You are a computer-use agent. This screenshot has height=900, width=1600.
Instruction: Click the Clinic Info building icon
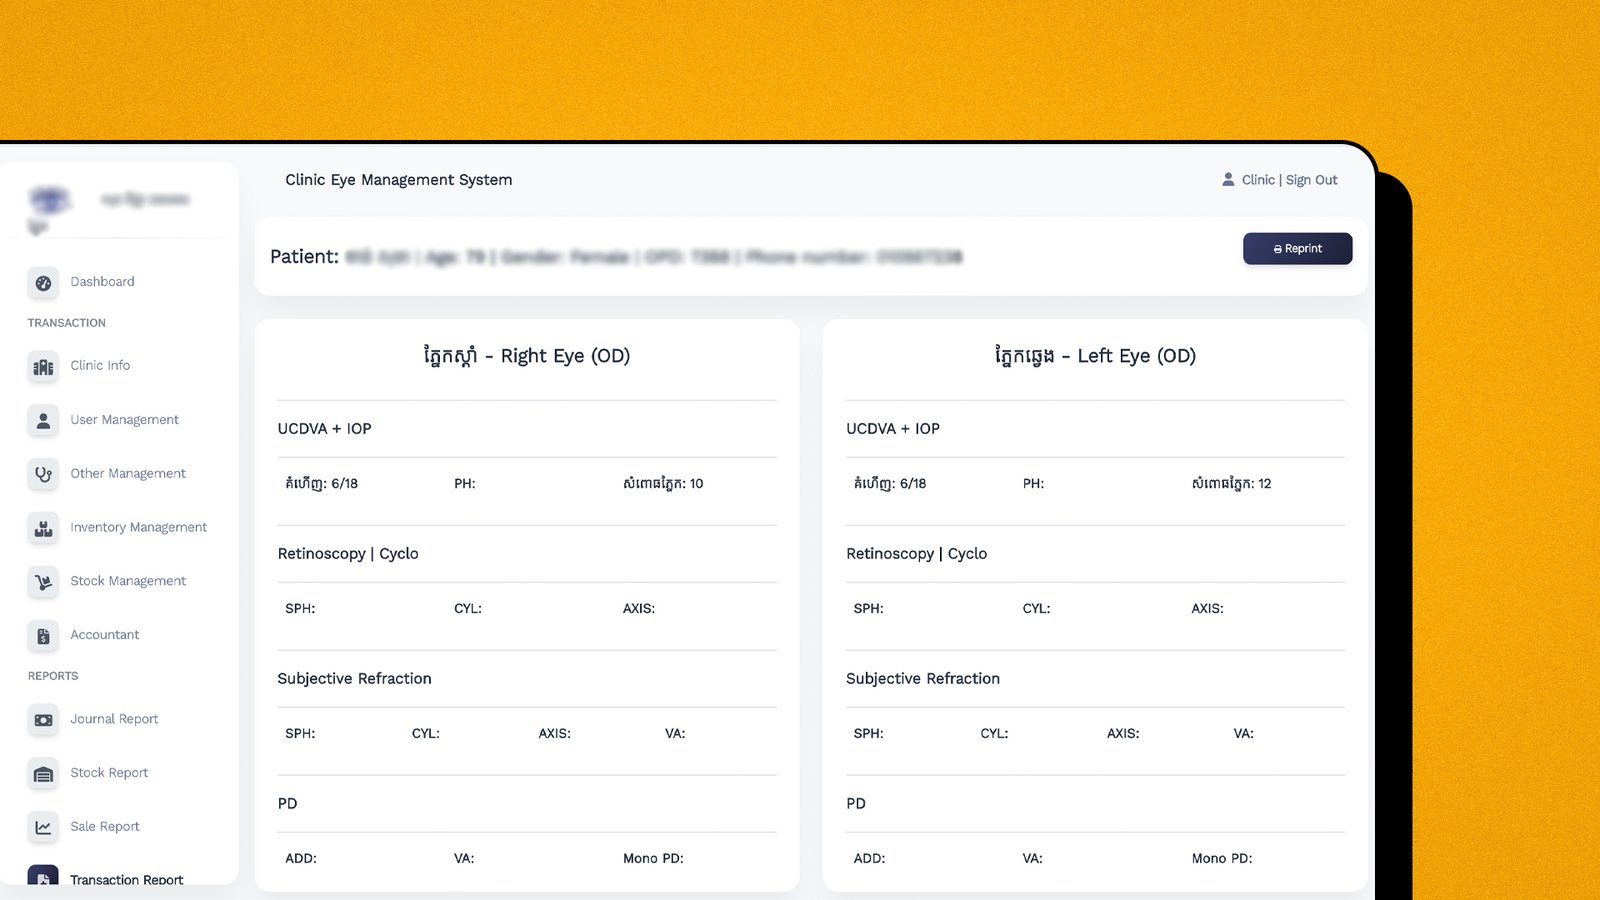coord(43,366)
